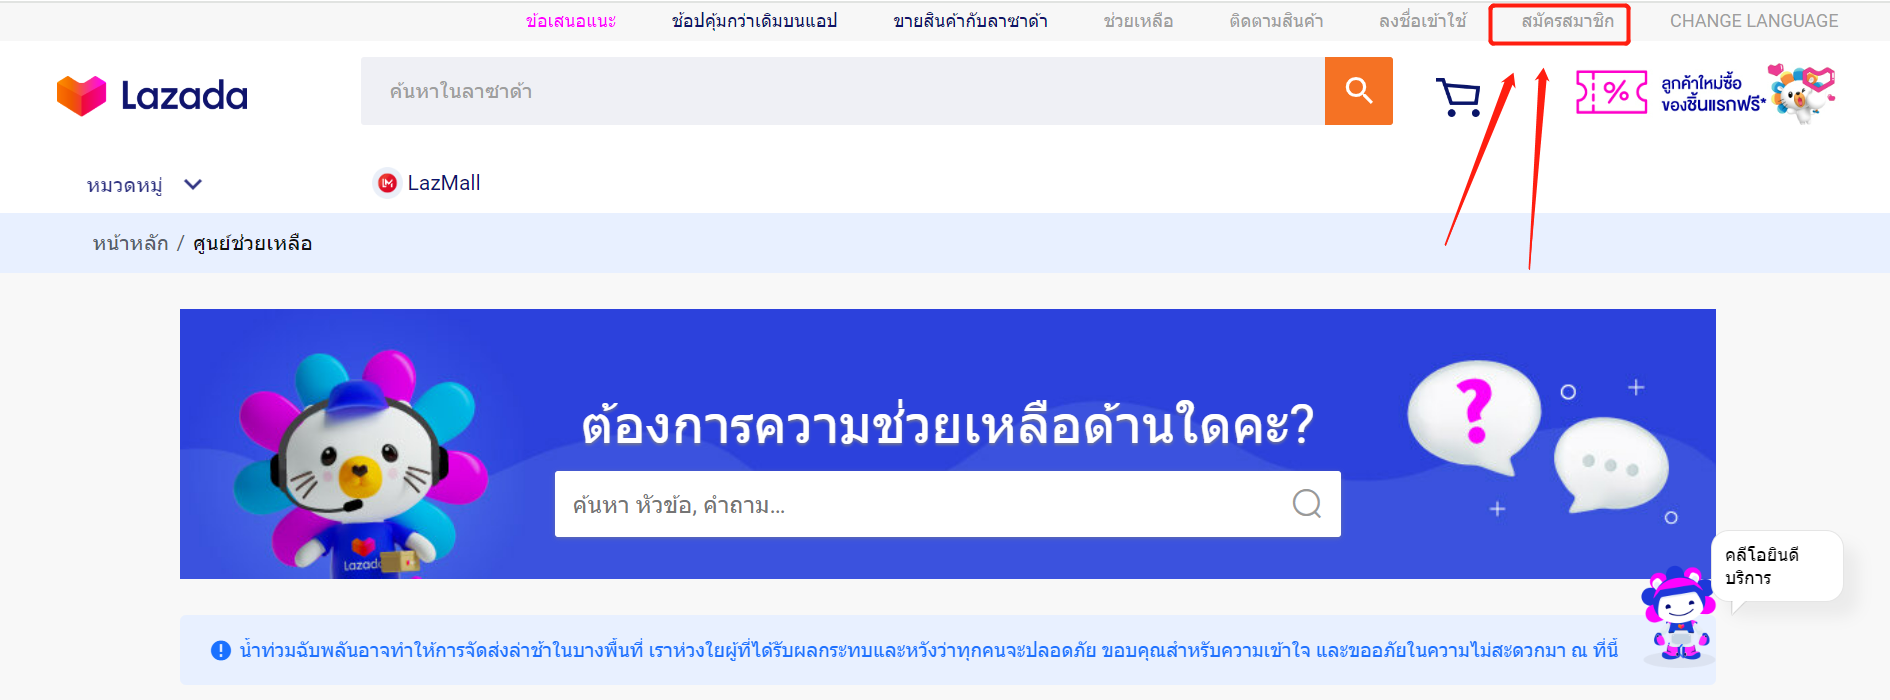
Task: Click ขายสินค้ากับลาซาด้า sell on Lazada link
Action: (970, 21)
